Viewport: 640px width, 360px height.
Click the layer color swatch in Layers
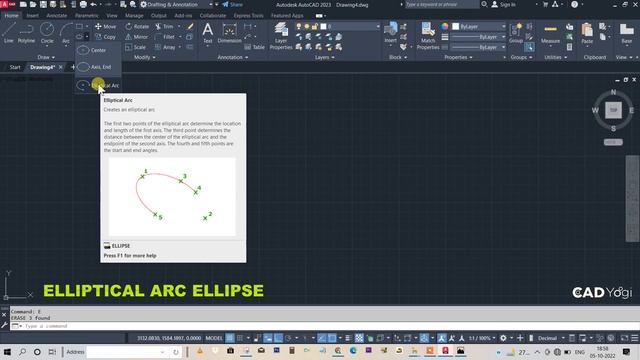pyautogui.click(x=323, y=26)
